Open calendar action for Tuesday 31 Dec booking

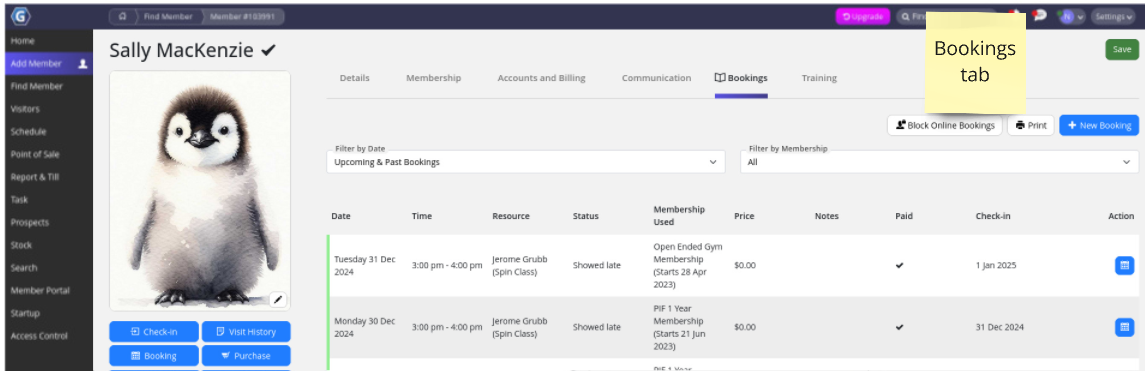coord(1125,265)
